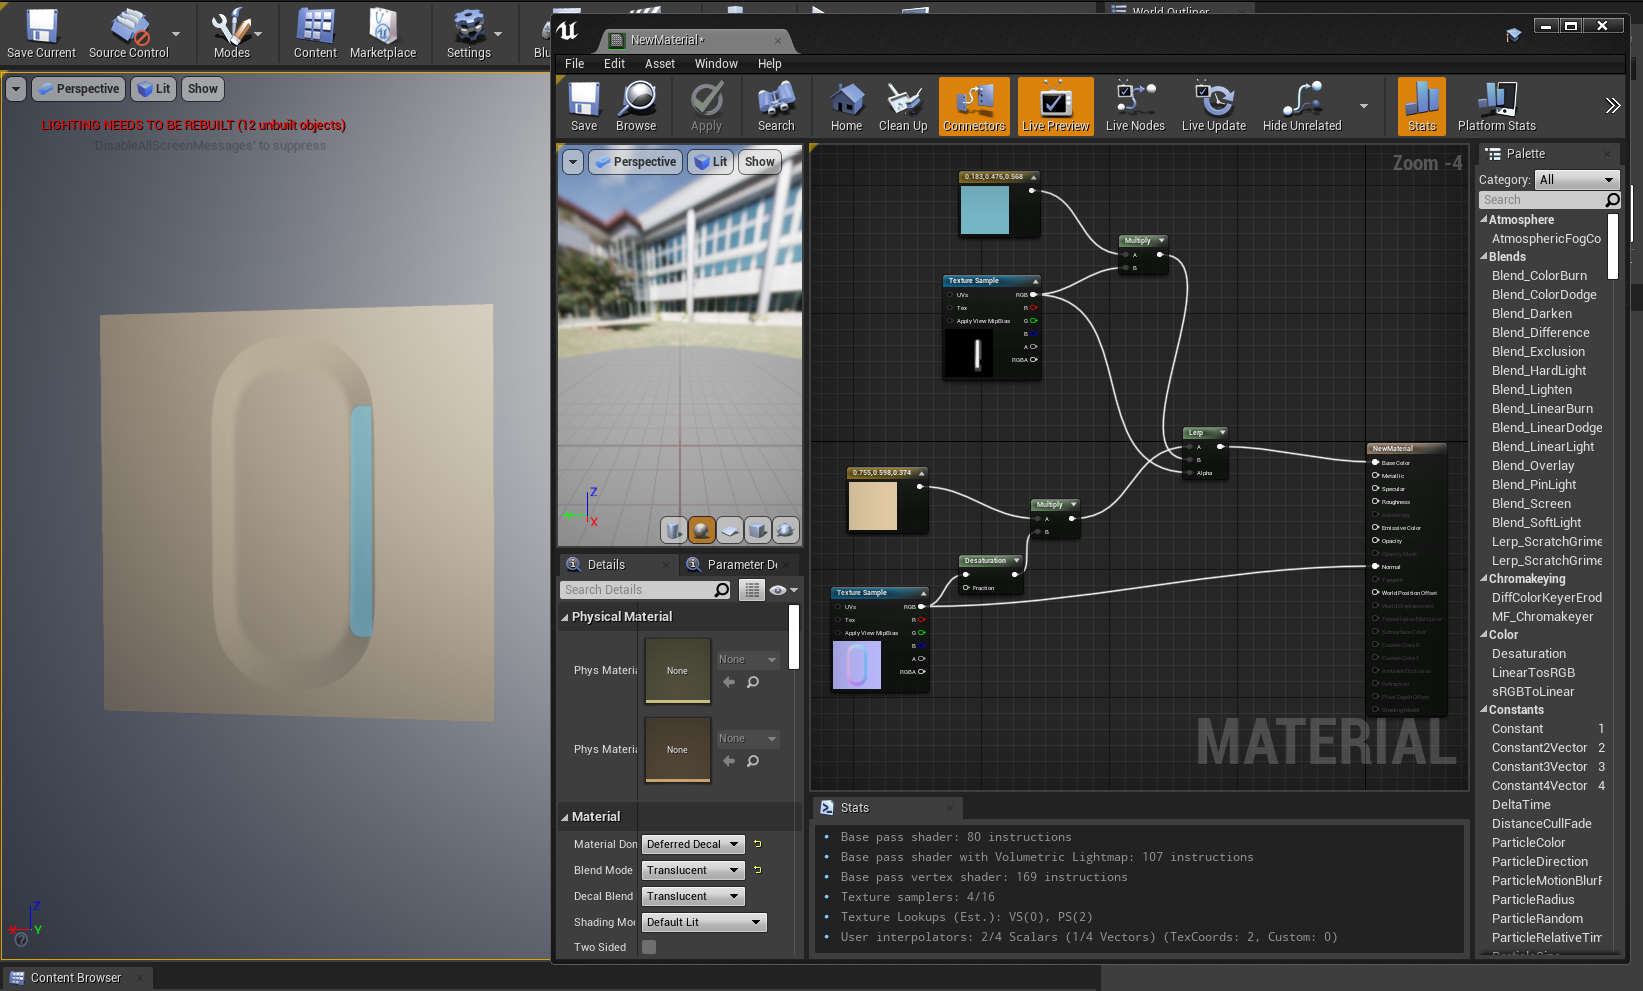
Task: Click the Search Details input field
Action: coord(646,590)
